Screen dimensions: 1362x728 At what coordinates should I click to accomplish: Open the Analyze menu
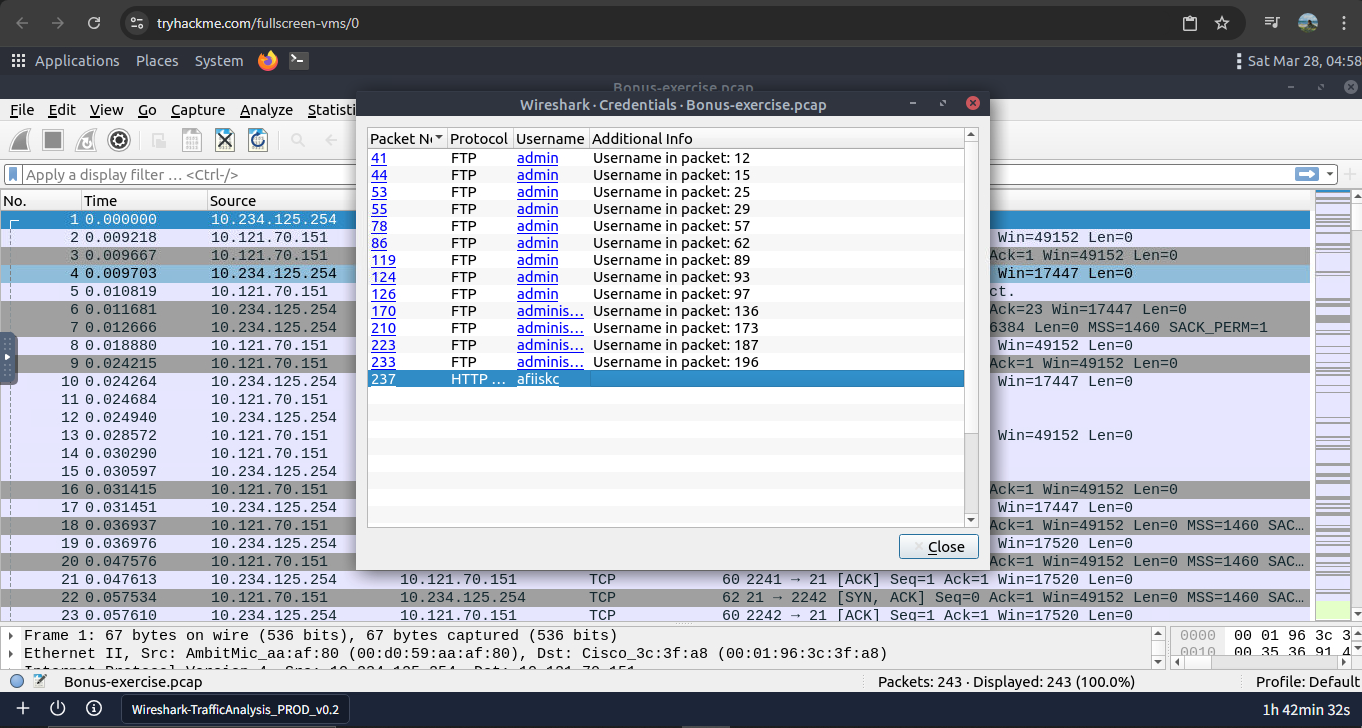[x=265, y=110]
